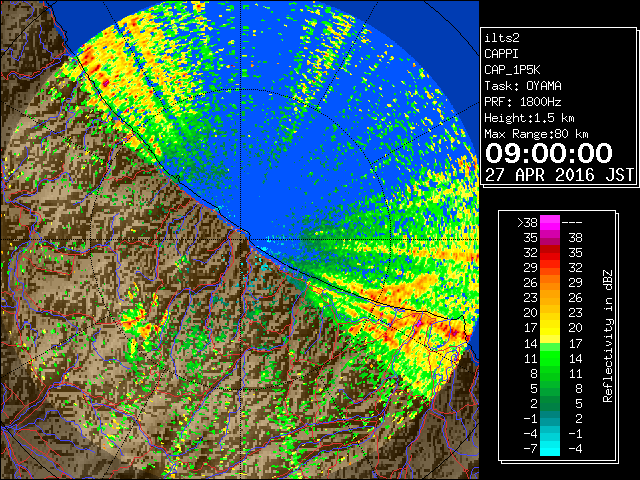Viewport: 640px width, 480px height.
Task: Click the 'Max Range:80 km' line
Action: point(536,134)
